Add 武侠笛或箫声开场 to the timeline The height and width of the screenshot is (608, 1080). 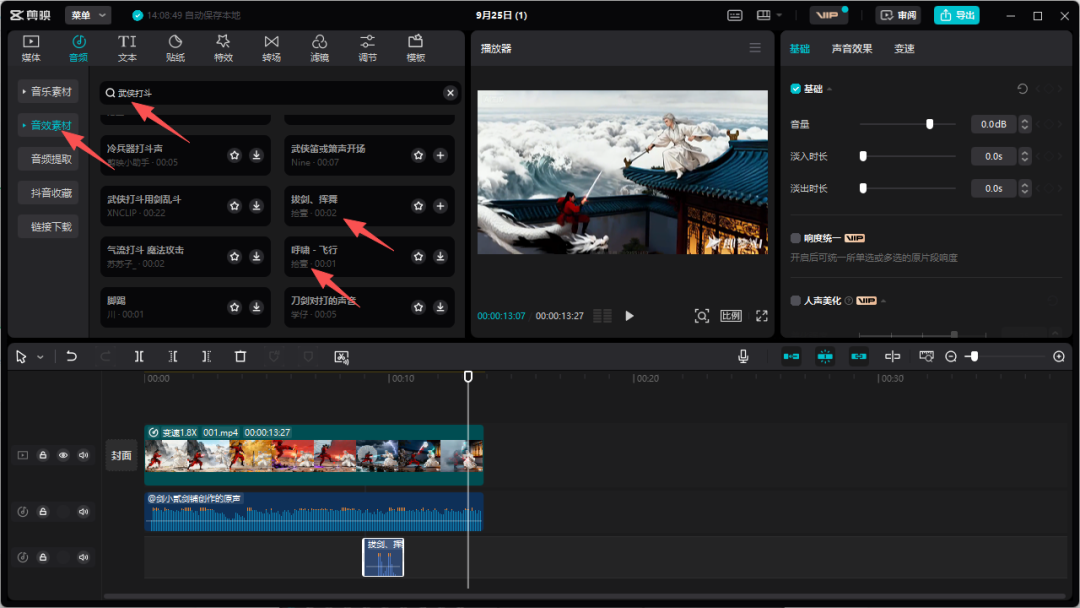(440, 155)
